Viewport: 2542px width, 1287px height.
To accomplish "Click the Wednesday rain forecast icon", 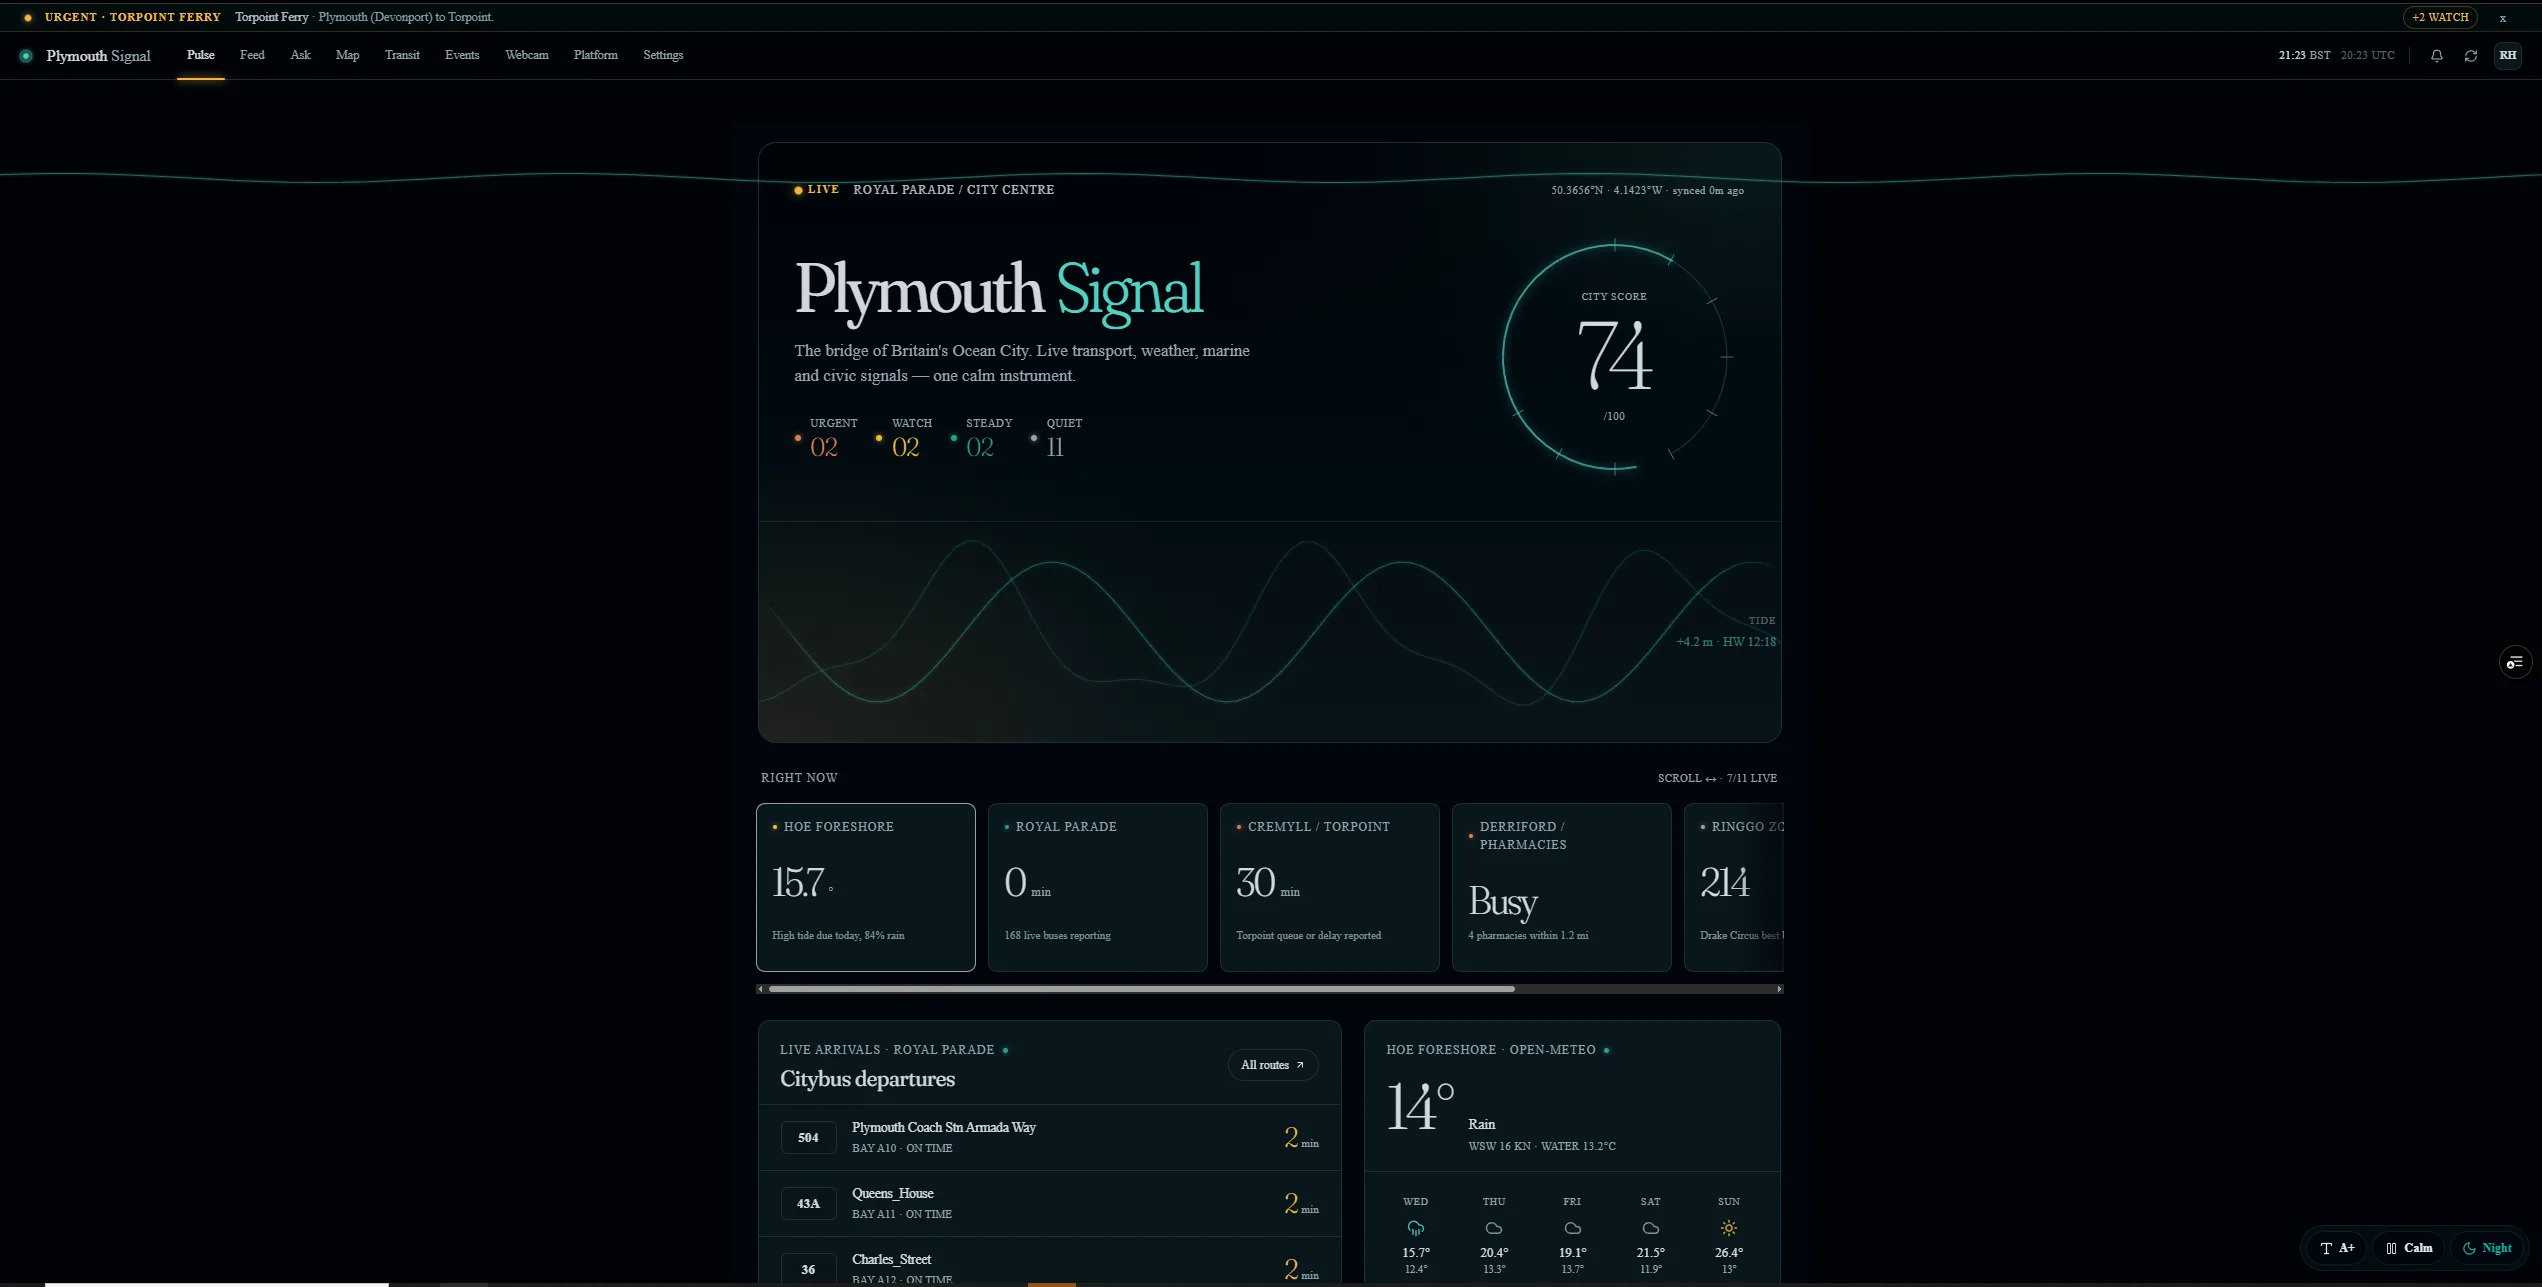I will 1415,1228.
